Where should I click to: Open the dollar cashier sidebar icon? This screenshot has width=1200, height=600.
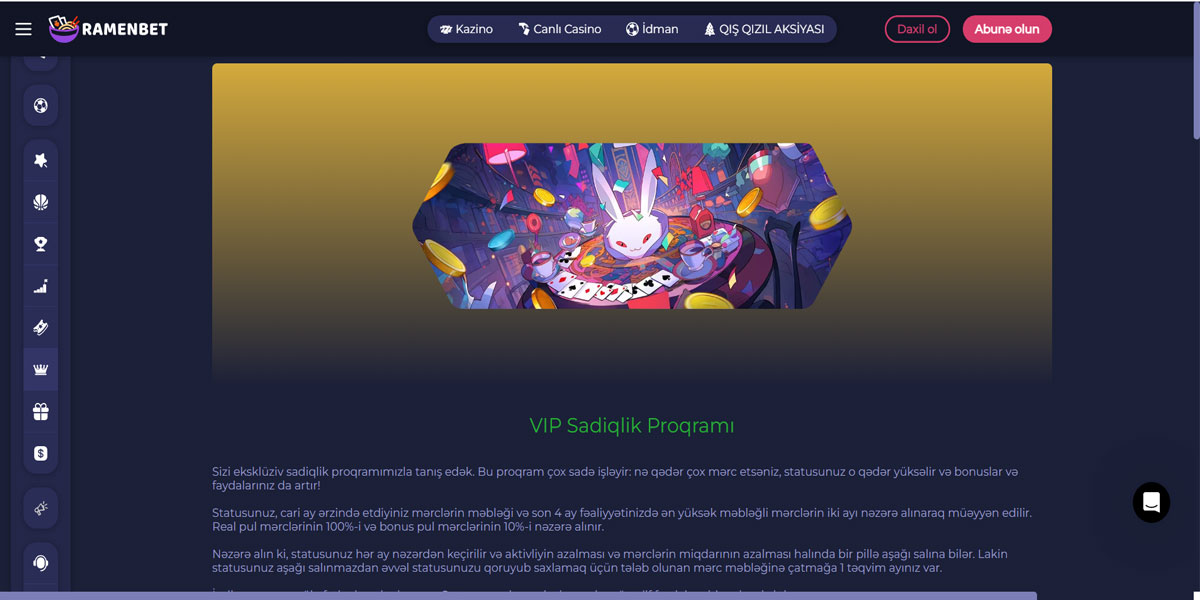click(x=40, y=453)
